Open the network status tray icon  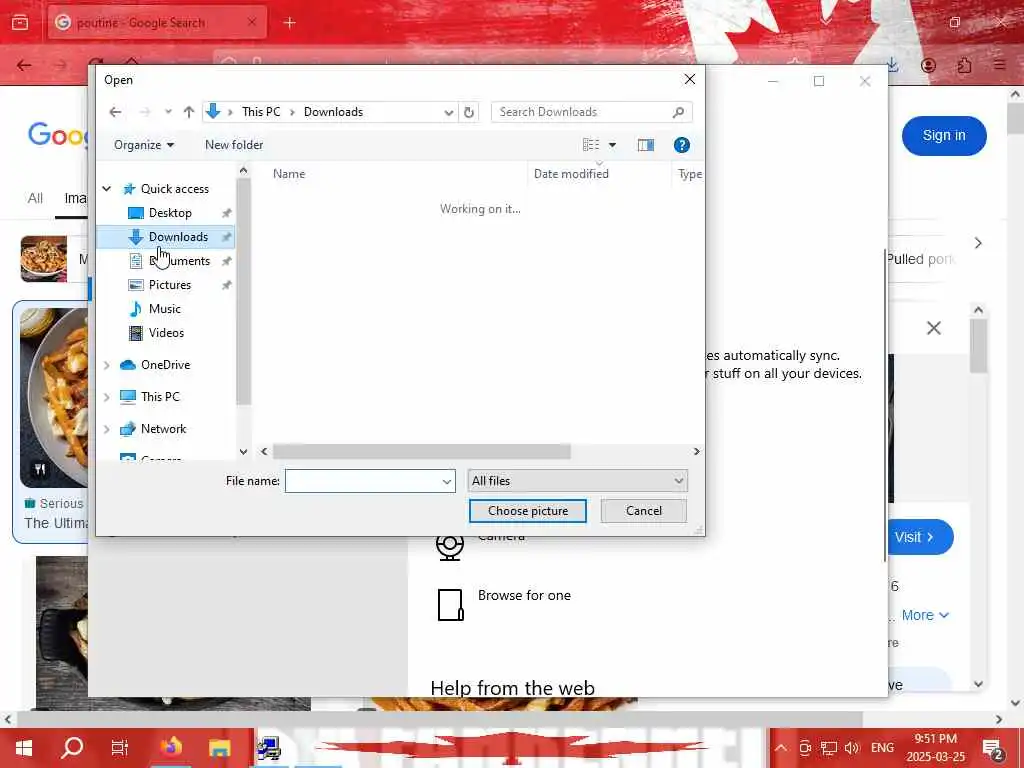click(829, 748)
